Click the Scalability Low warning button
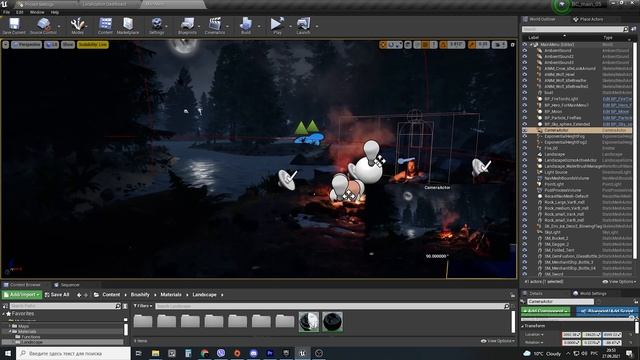The image size is (640, 360). (93, 44)
